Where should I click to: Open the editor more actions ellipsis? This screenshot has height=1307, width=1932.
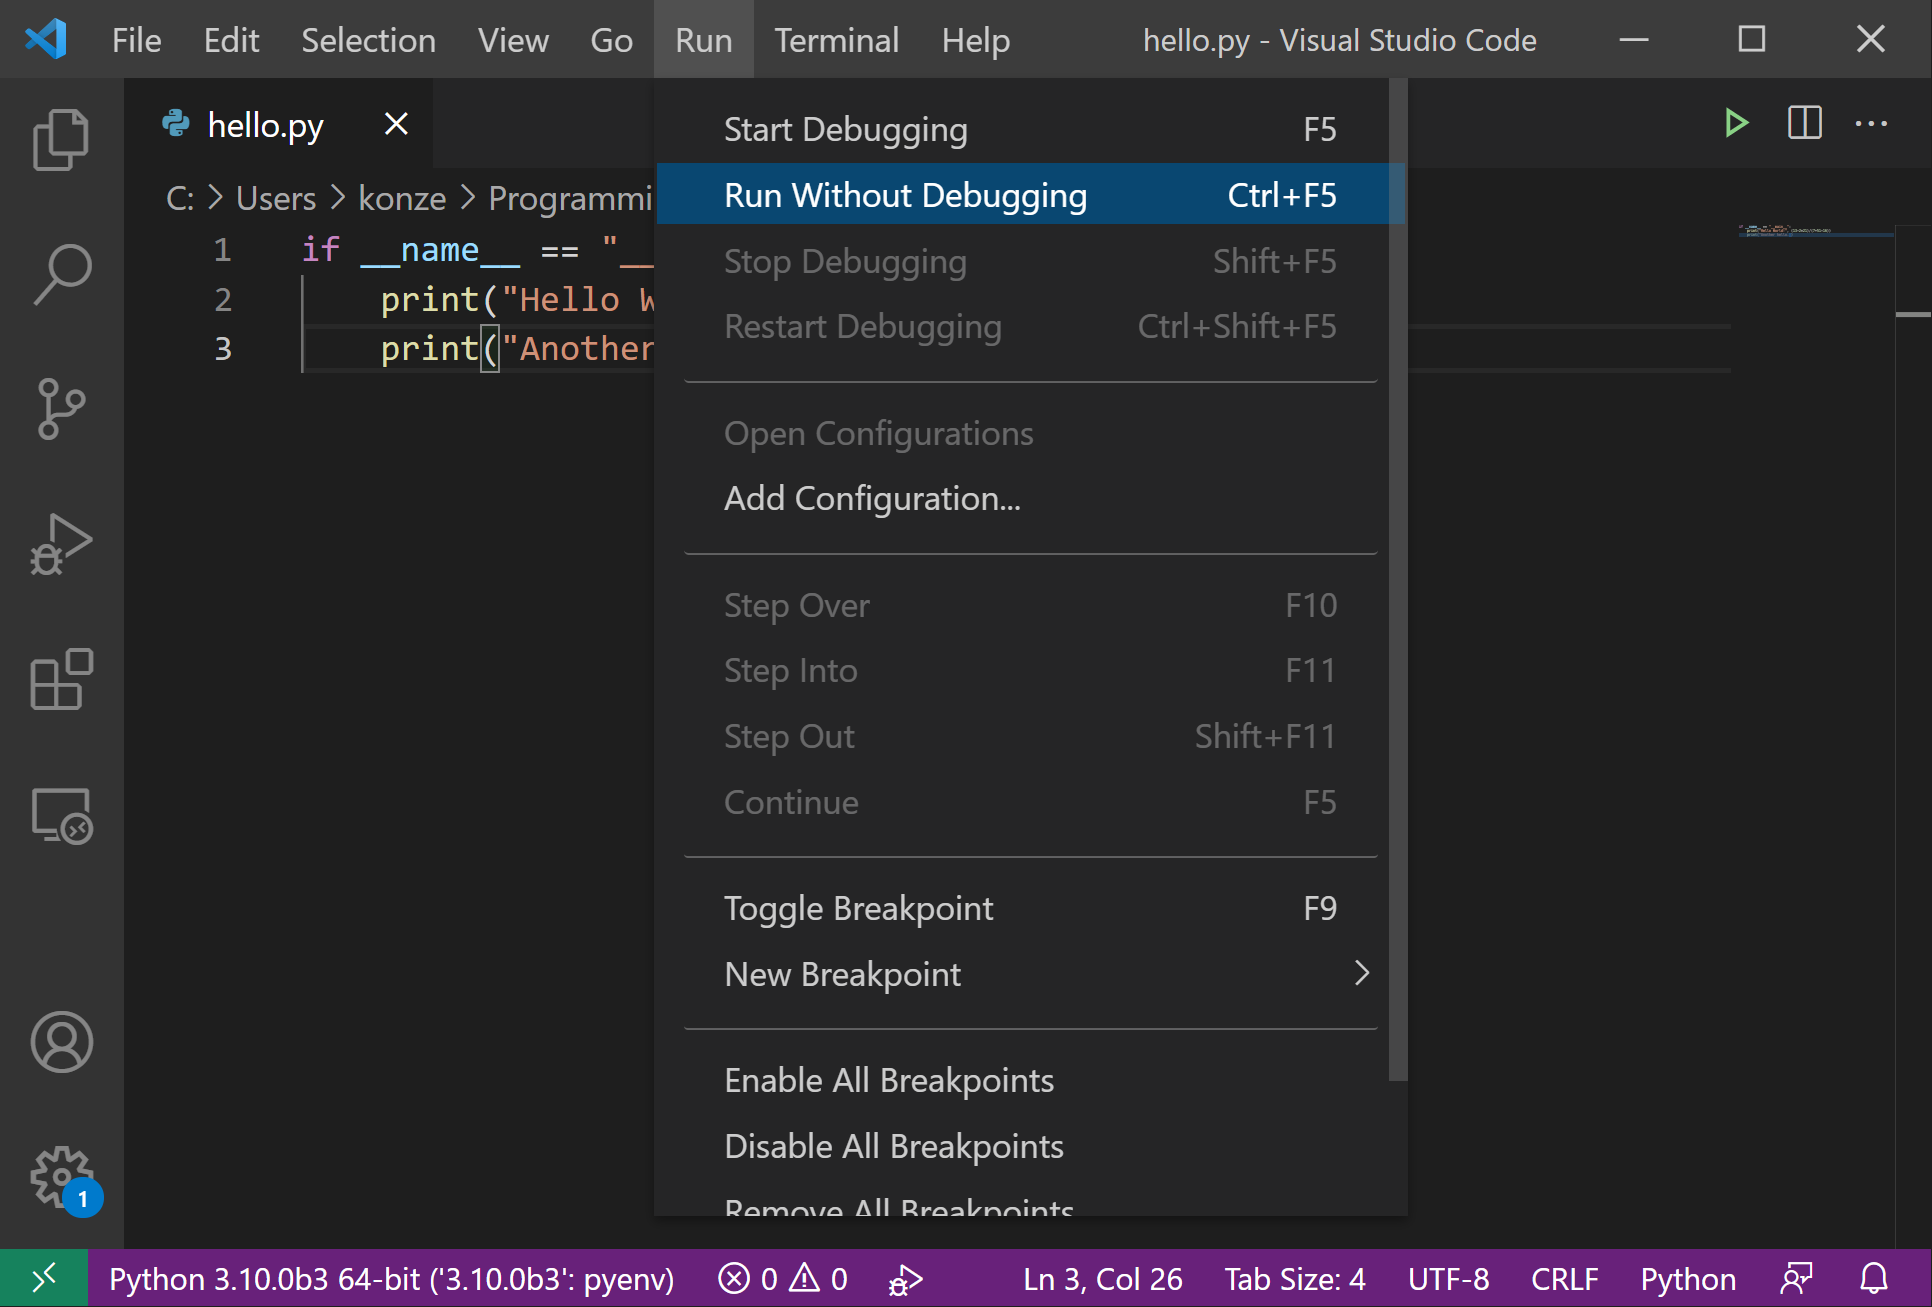click(x=1872, y=123)
